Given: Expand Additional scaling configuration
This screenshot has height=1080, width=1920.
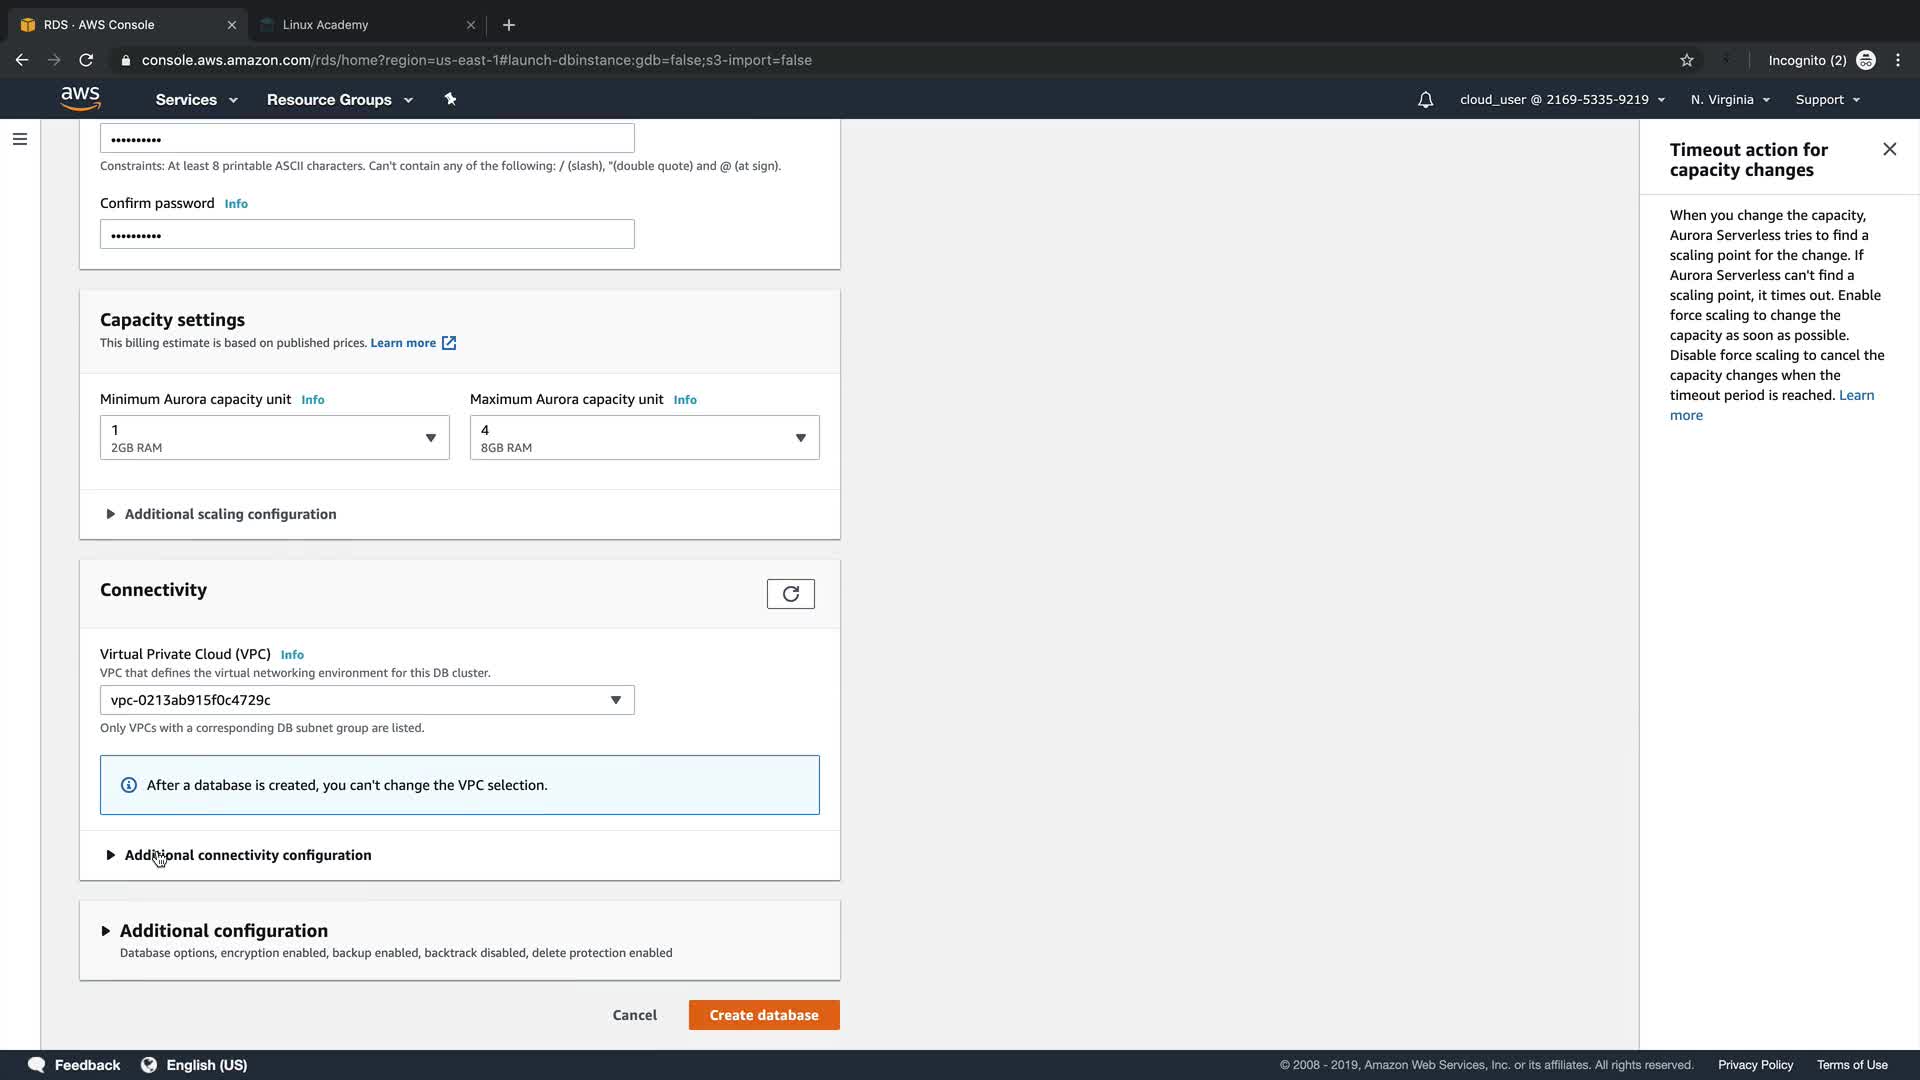Looking at the screenshot, I should pyautogui.click(x=230, y=514).
